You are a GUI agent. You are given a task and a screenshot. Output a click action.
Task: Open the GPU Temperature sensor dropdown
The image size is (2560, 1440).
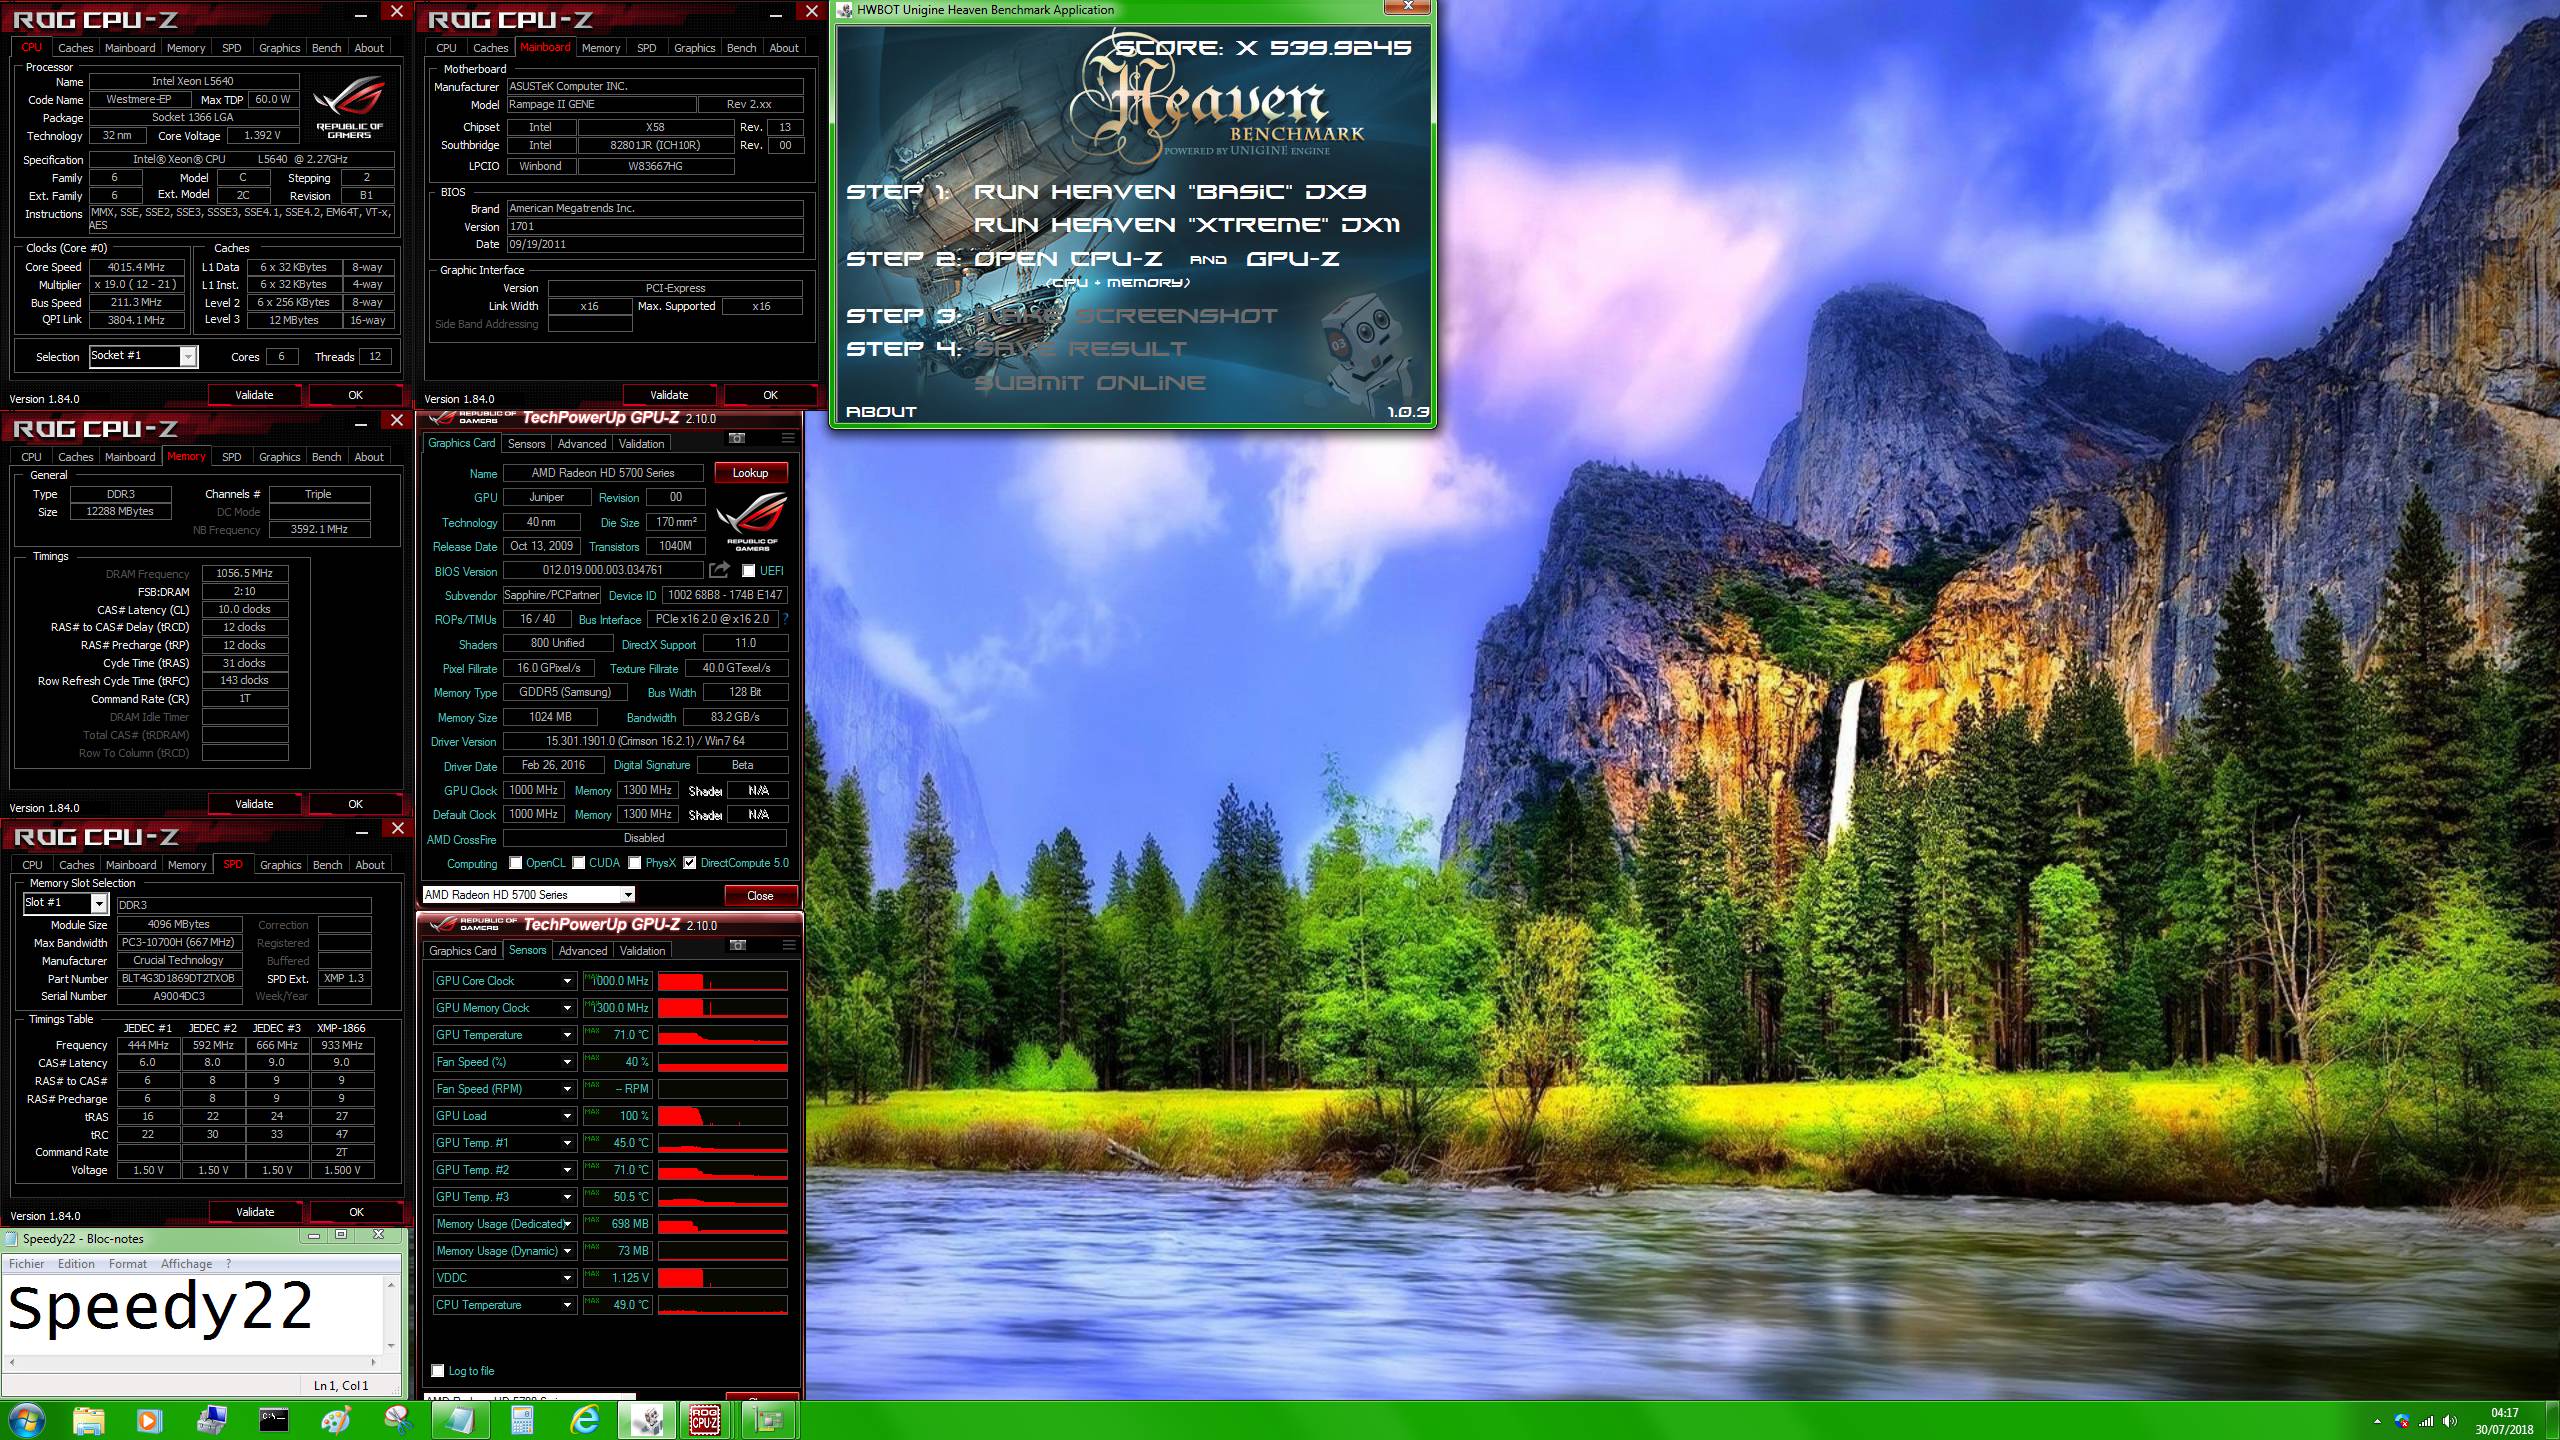(x=504, y=1035)
